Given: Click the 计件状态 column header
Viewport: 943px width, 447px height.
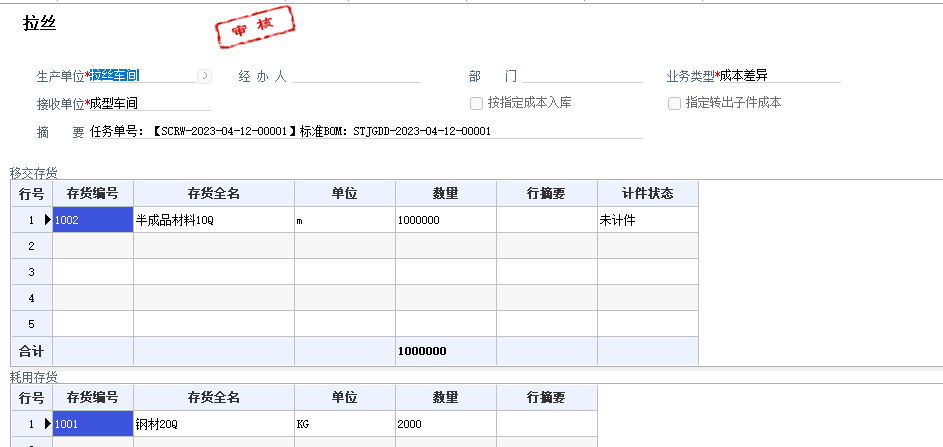Looking at the screenshot, I should [647, 193].
